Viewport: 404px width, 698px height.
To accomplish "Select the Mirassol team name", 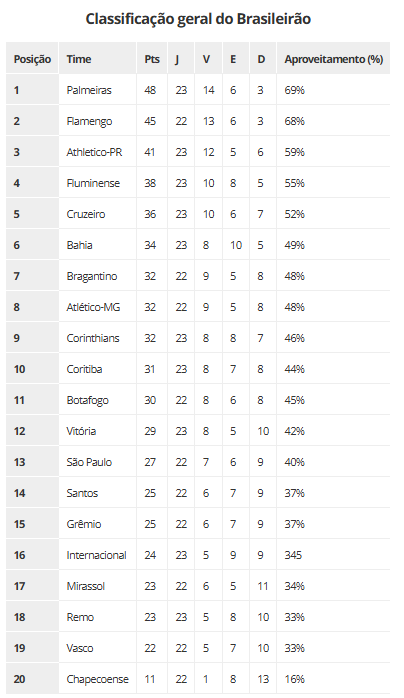I will [85, 586].
